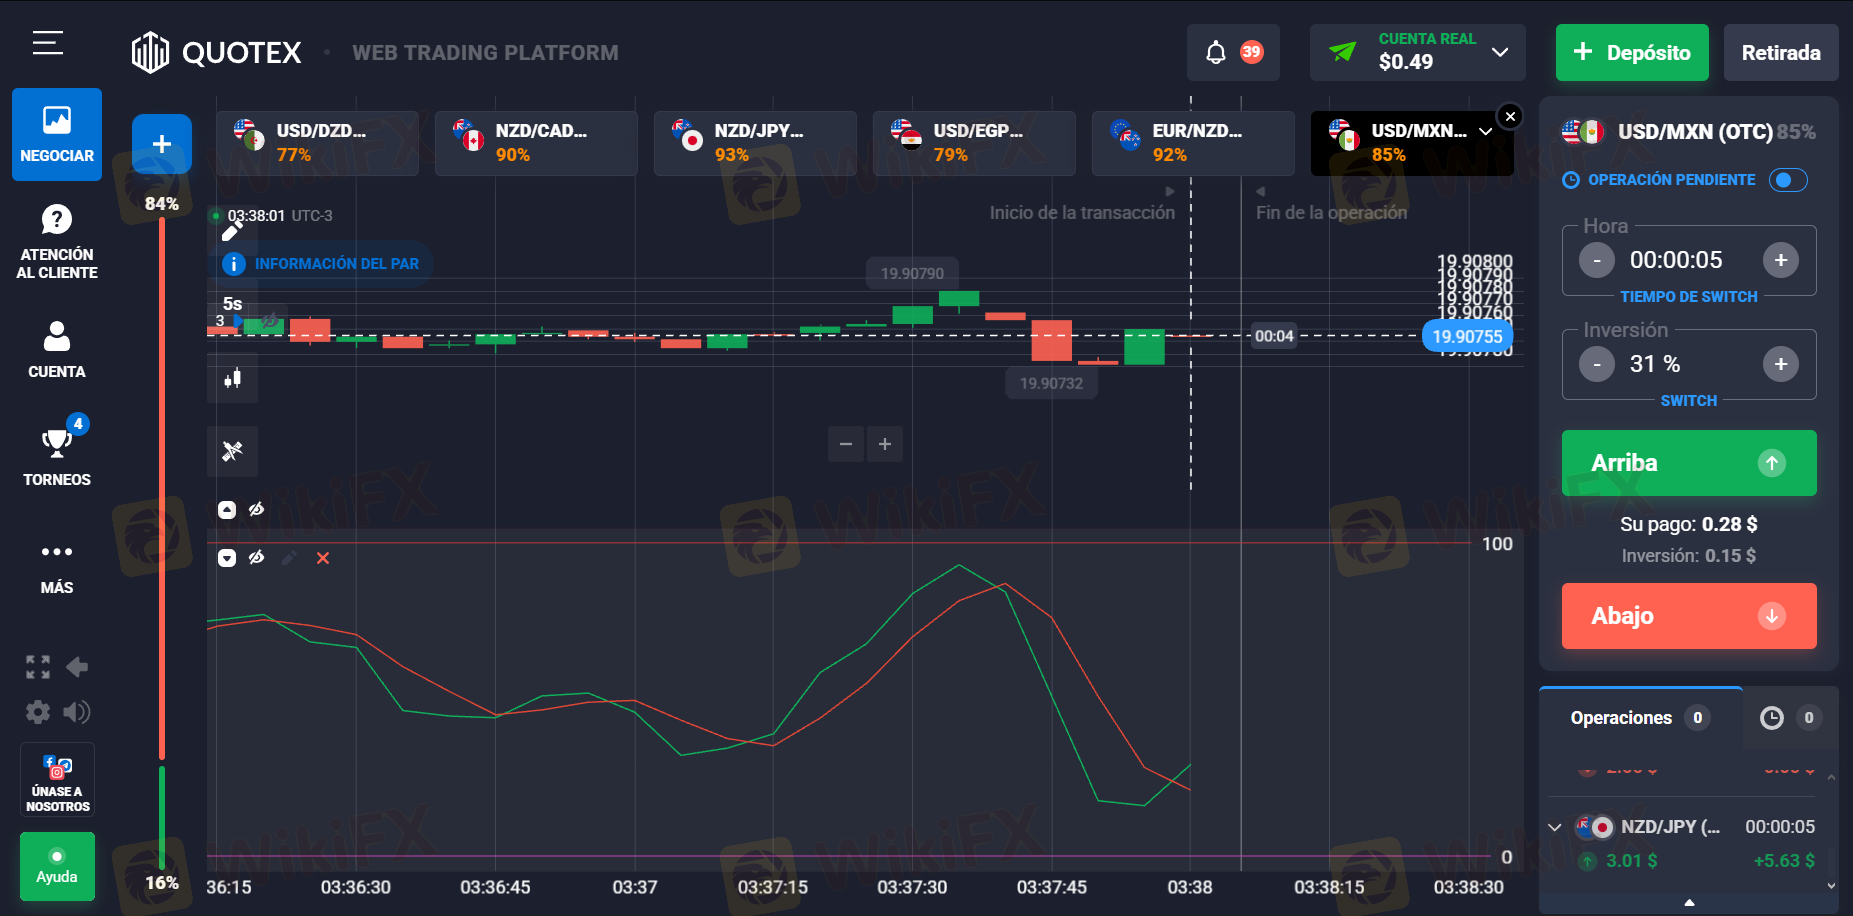
Task: Toggle the Operación Pendiente switch
Action: [x=1788, y=180]
